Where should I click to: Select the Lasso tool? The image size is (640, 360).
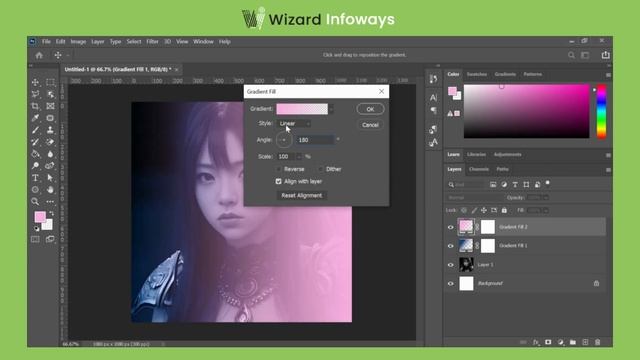coord(36,94)
